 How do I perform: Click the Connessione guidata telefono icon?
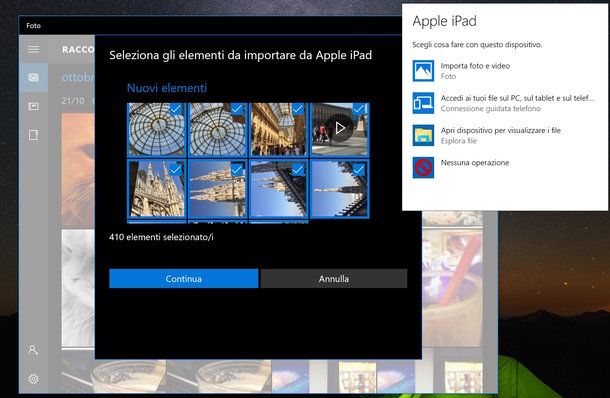(x=423, y=103)
